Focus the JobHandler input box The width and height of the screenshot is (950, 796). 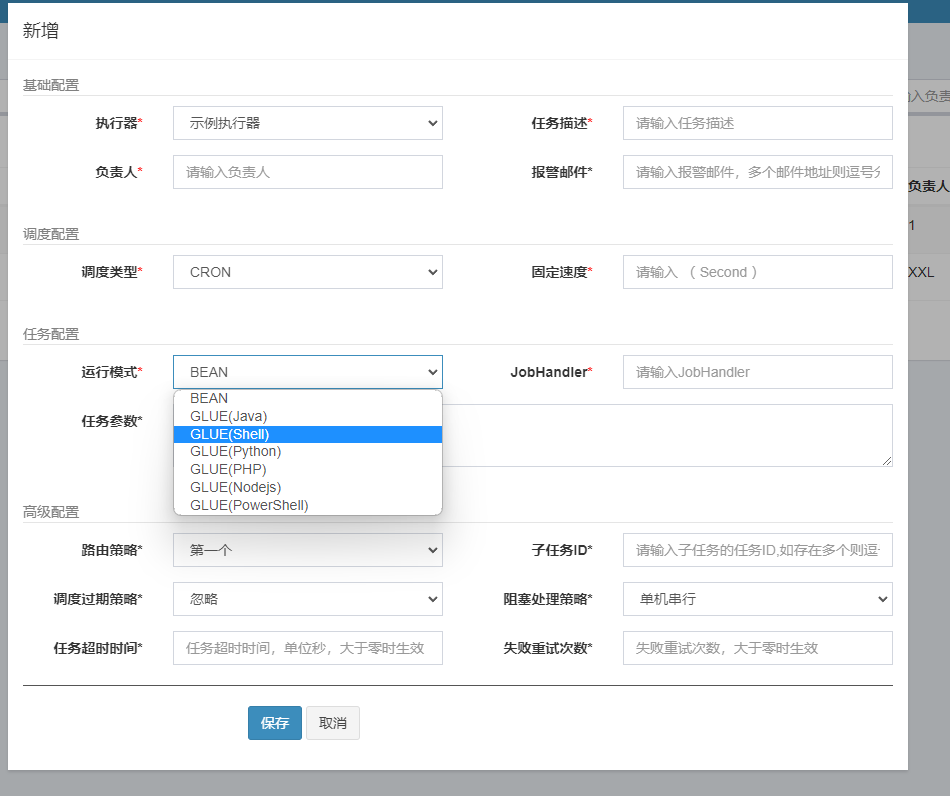pyautogui.click(x=757, y=372)
